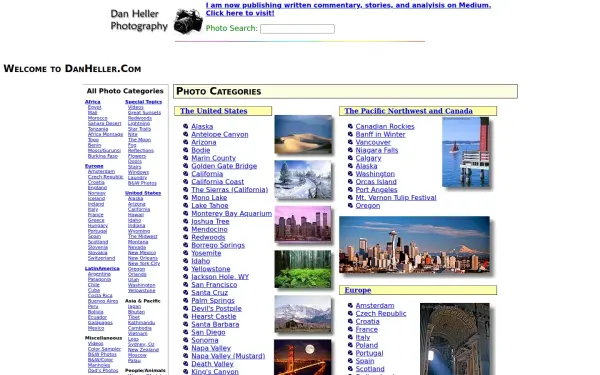
Task: Visit the Palm Springs page
Action: 213,301
